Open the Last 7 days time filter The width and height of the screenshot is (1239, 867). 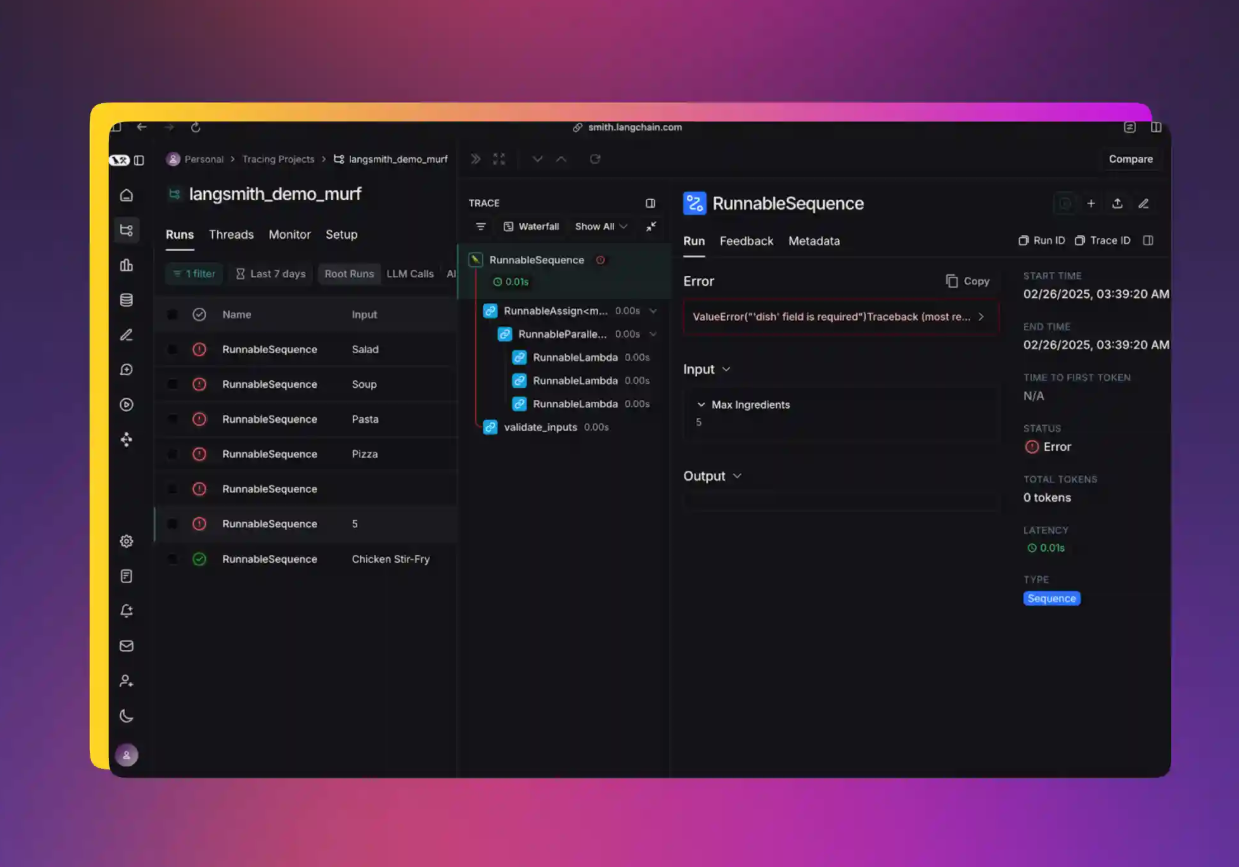click(270, 274)
